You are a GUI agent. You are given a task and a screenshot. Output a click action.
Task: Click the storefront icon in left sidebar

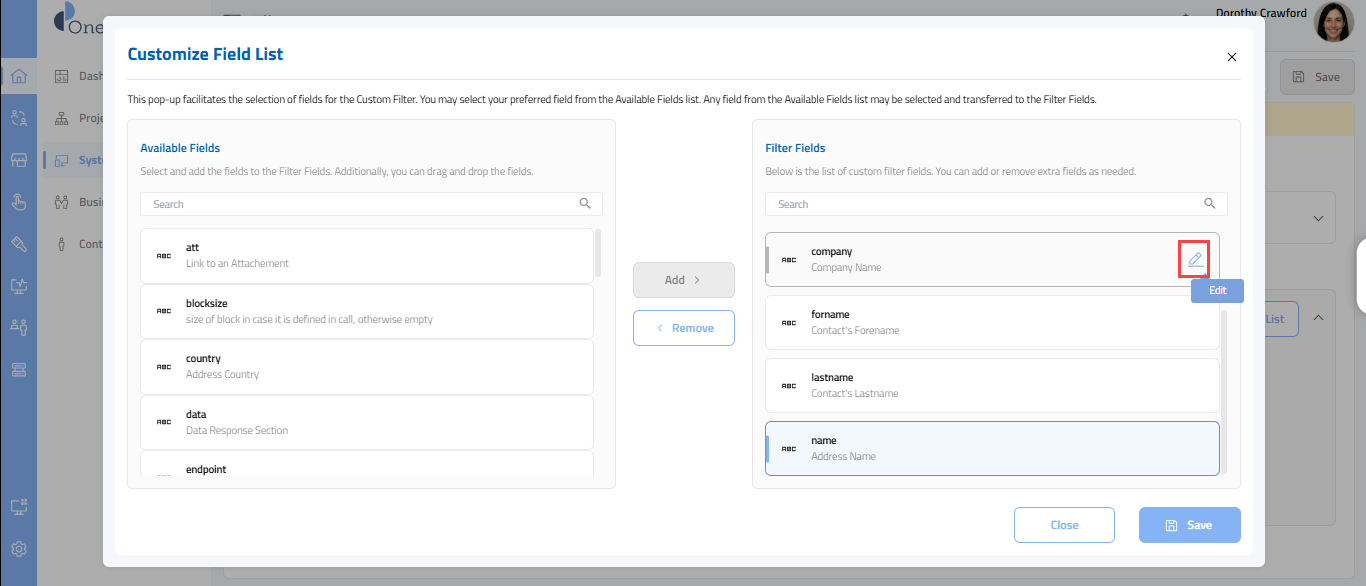coord(18,160)
